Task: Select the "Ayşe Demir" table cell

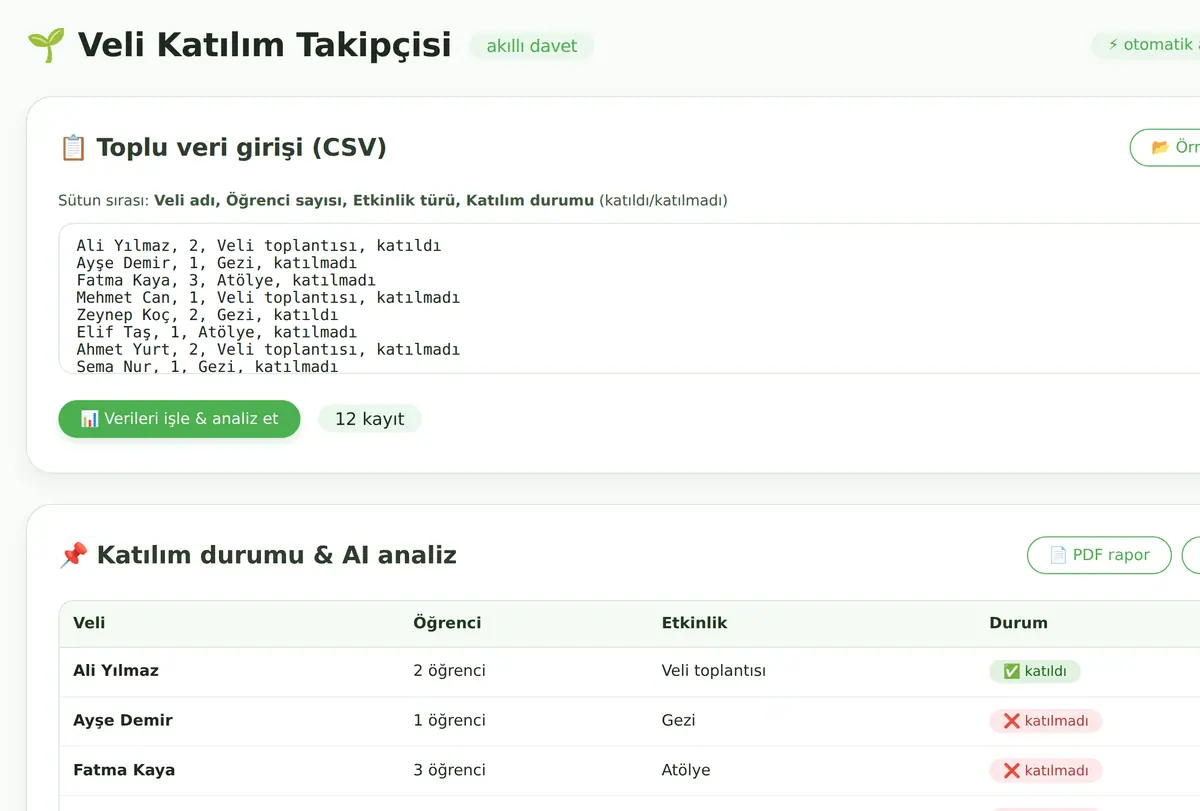Action: pyautogui.click(x=123, y=721)
